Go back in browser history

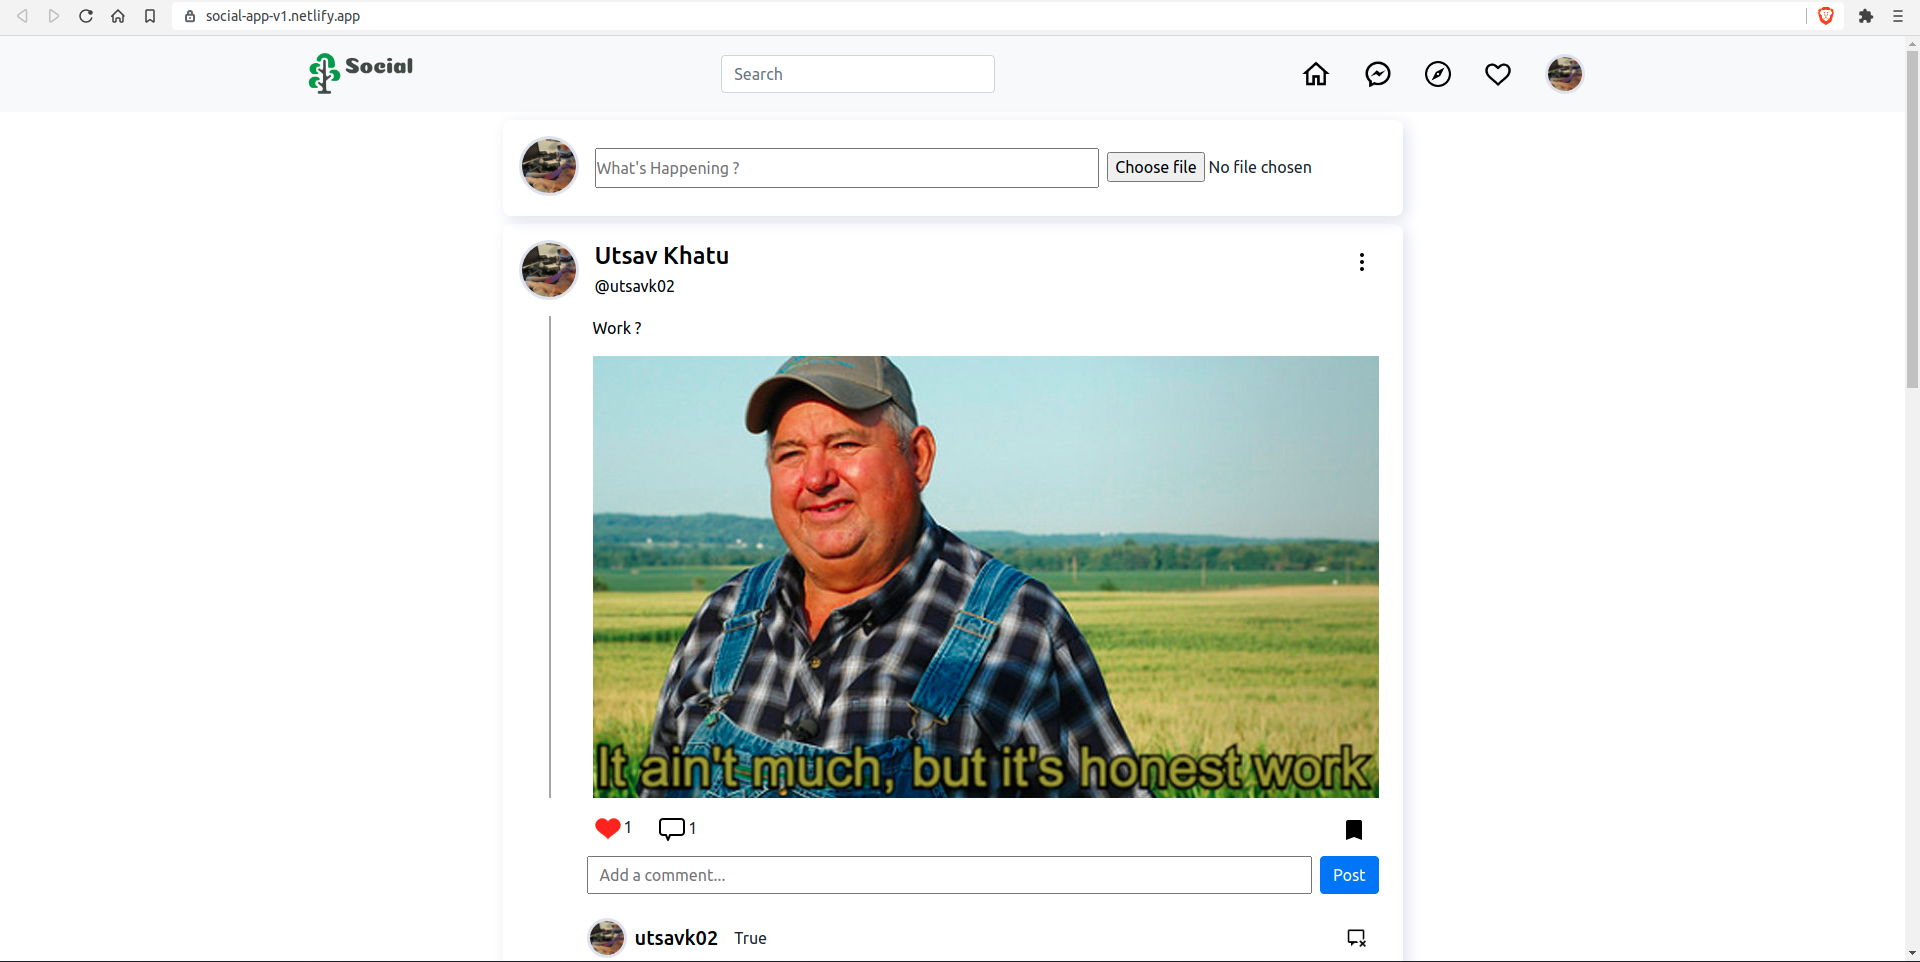click(22, 16)
